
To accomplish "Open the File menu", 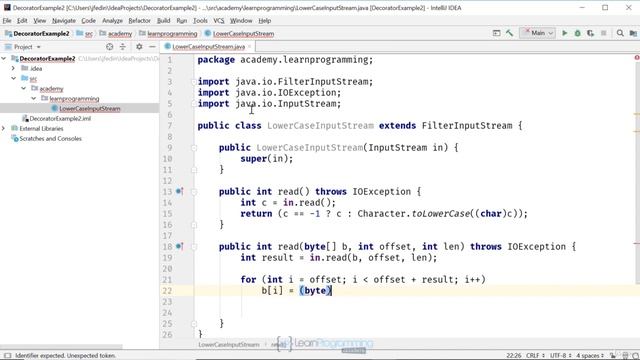I will [x=7, y=20].
